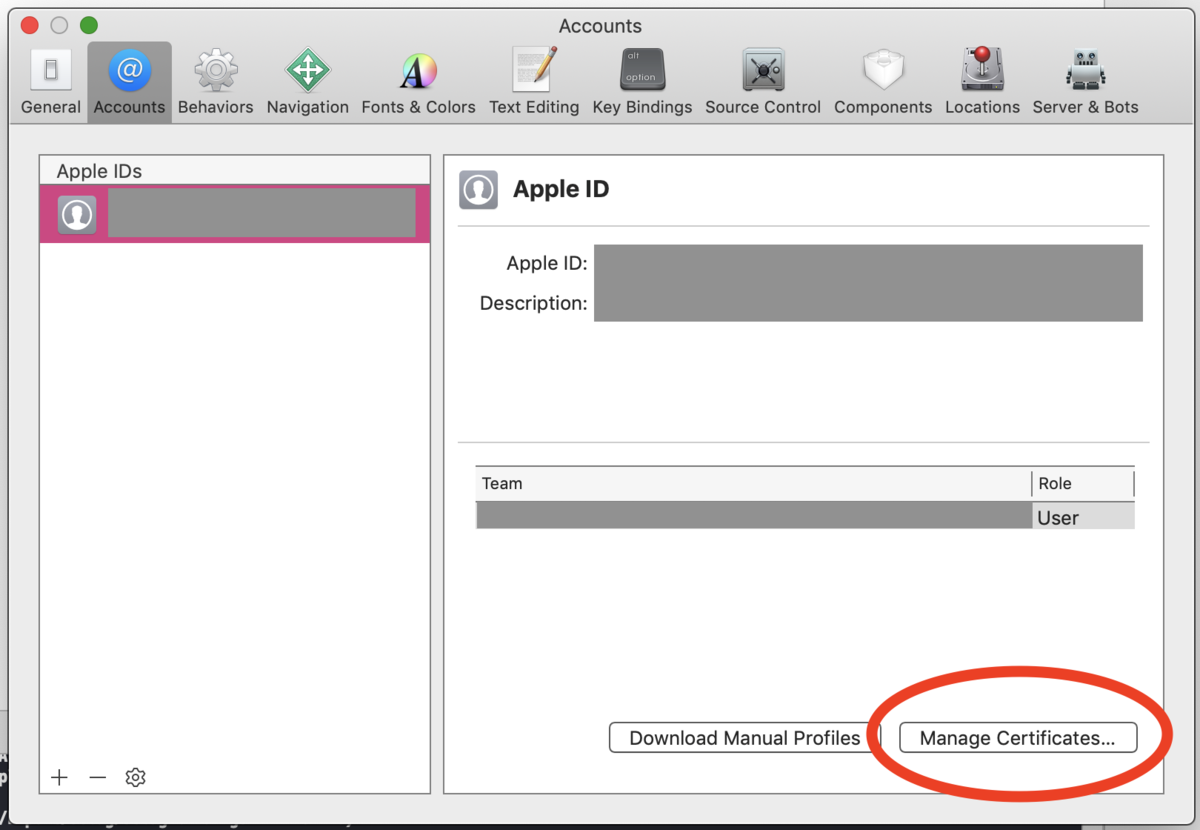1200x830 pixels.
Task: Open the Locations preferences pane
Action: point(982,81)
